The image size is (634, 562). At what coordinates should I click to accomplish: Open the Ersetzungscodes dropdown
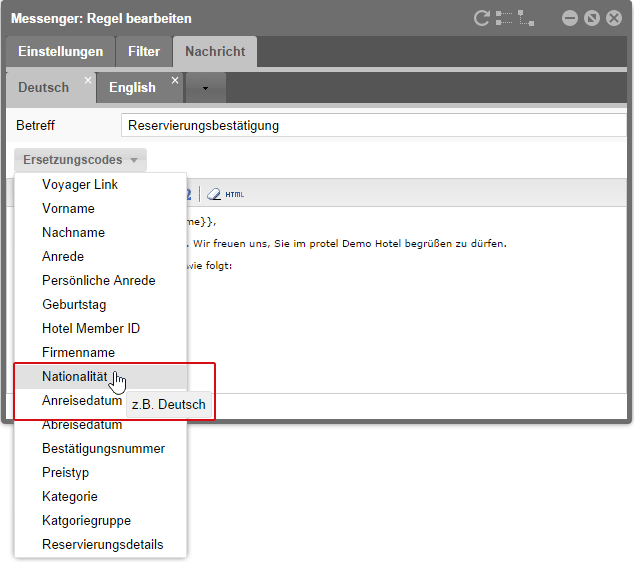[x=80, y=160]
